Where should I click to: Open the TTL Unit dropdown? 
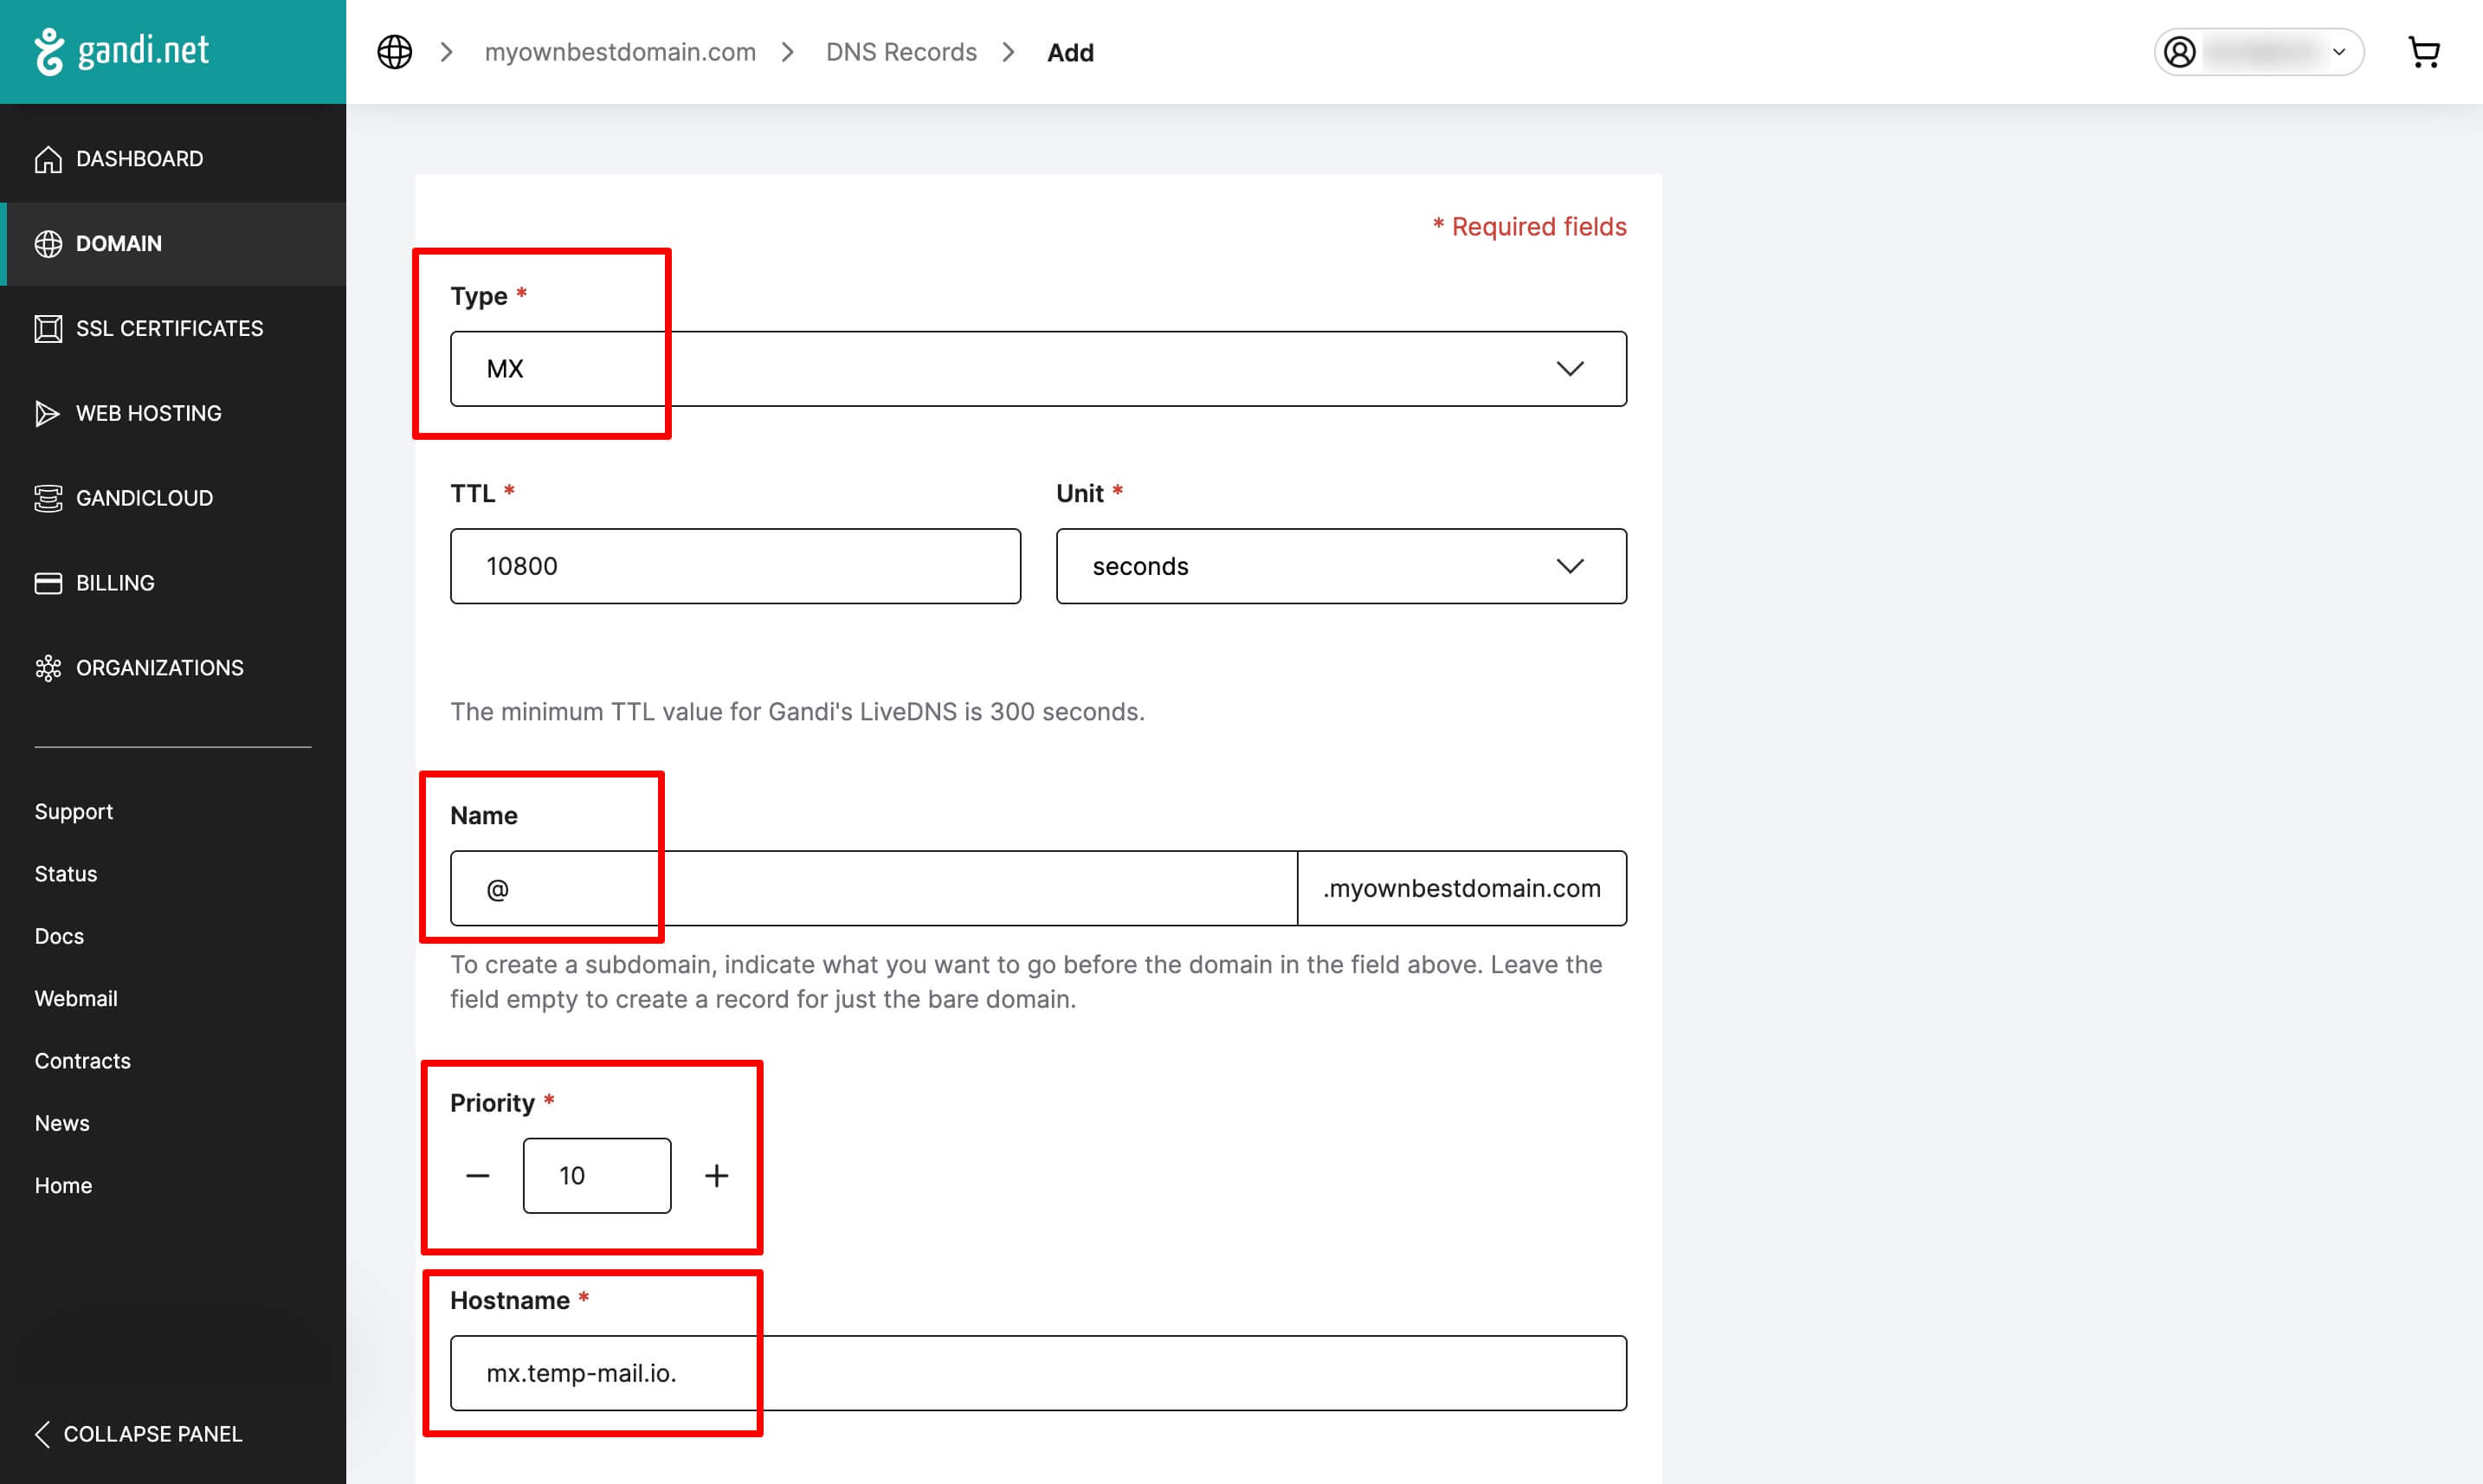(x=1340, y=566)
